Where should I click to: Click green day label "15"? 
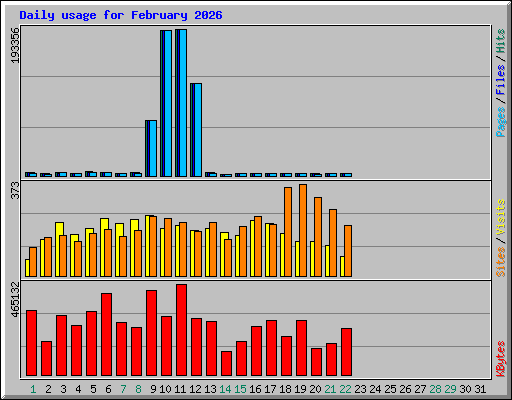[x=240, y=389]
